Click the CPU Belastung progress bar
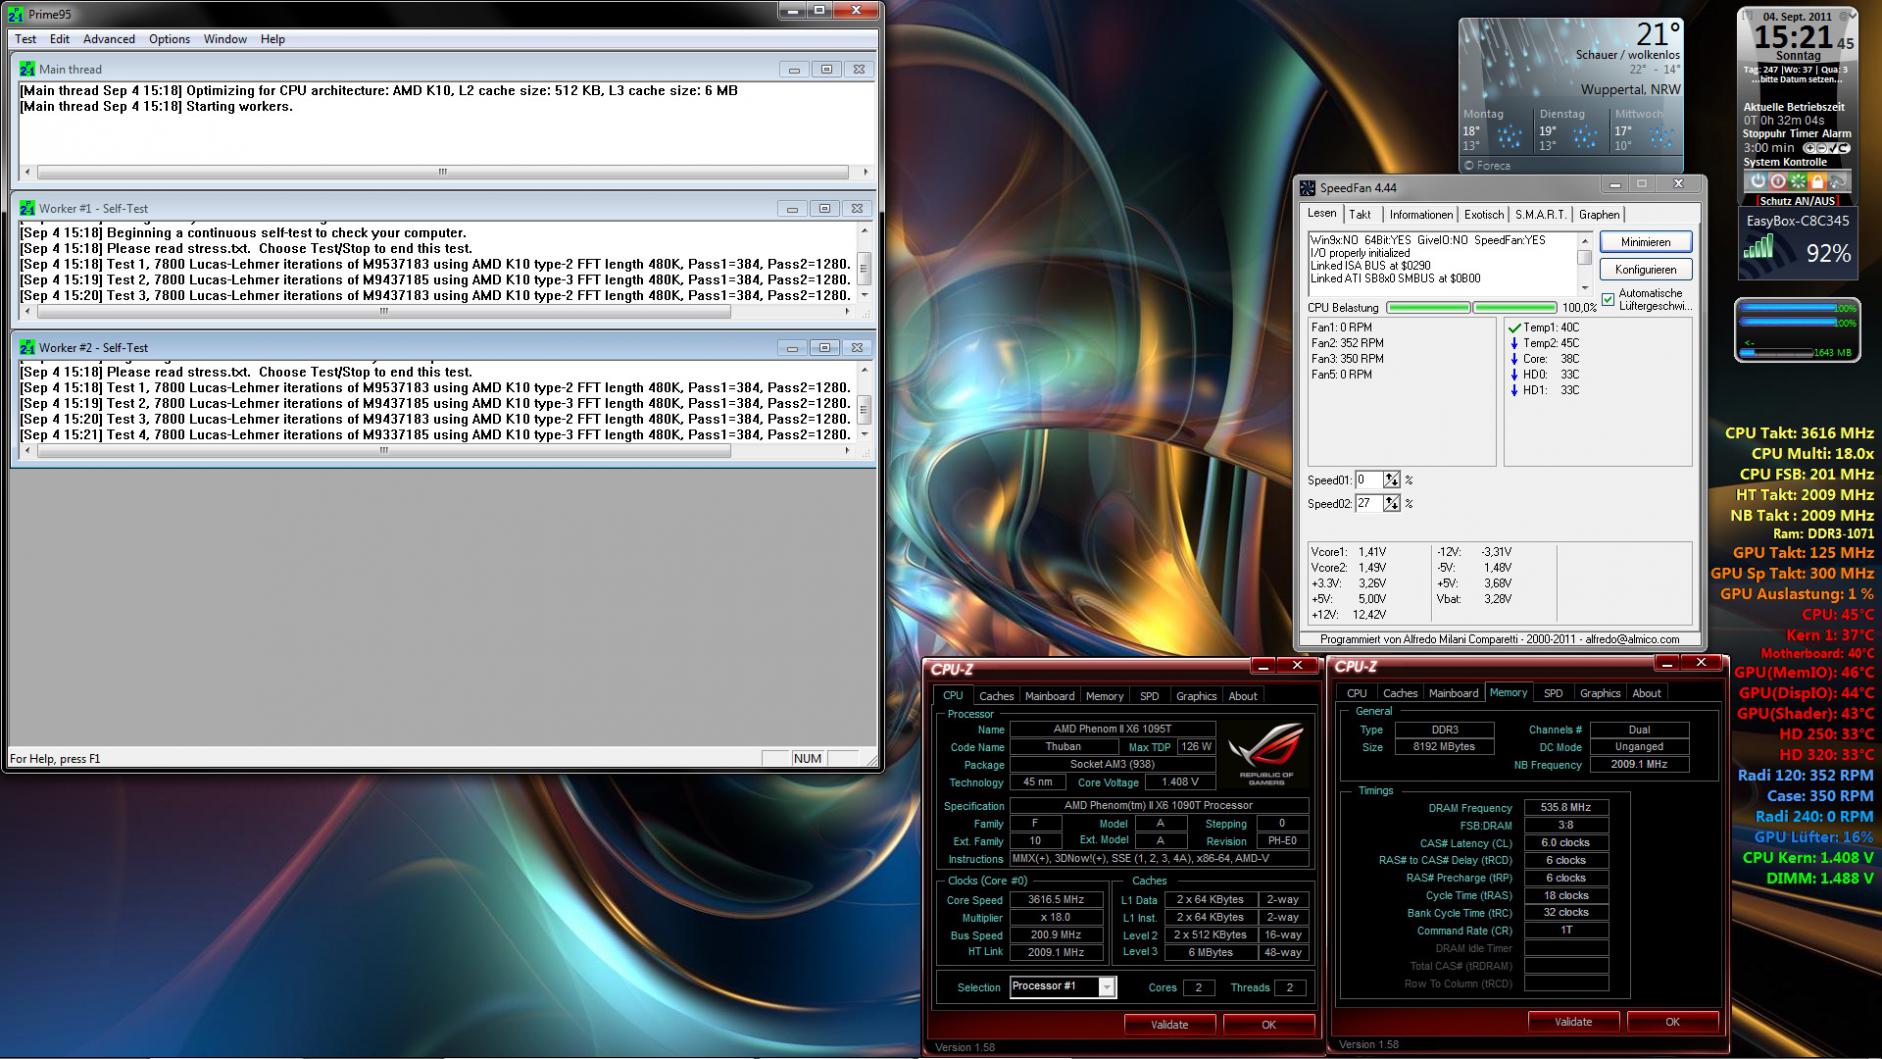 [x=1471, y=308]
